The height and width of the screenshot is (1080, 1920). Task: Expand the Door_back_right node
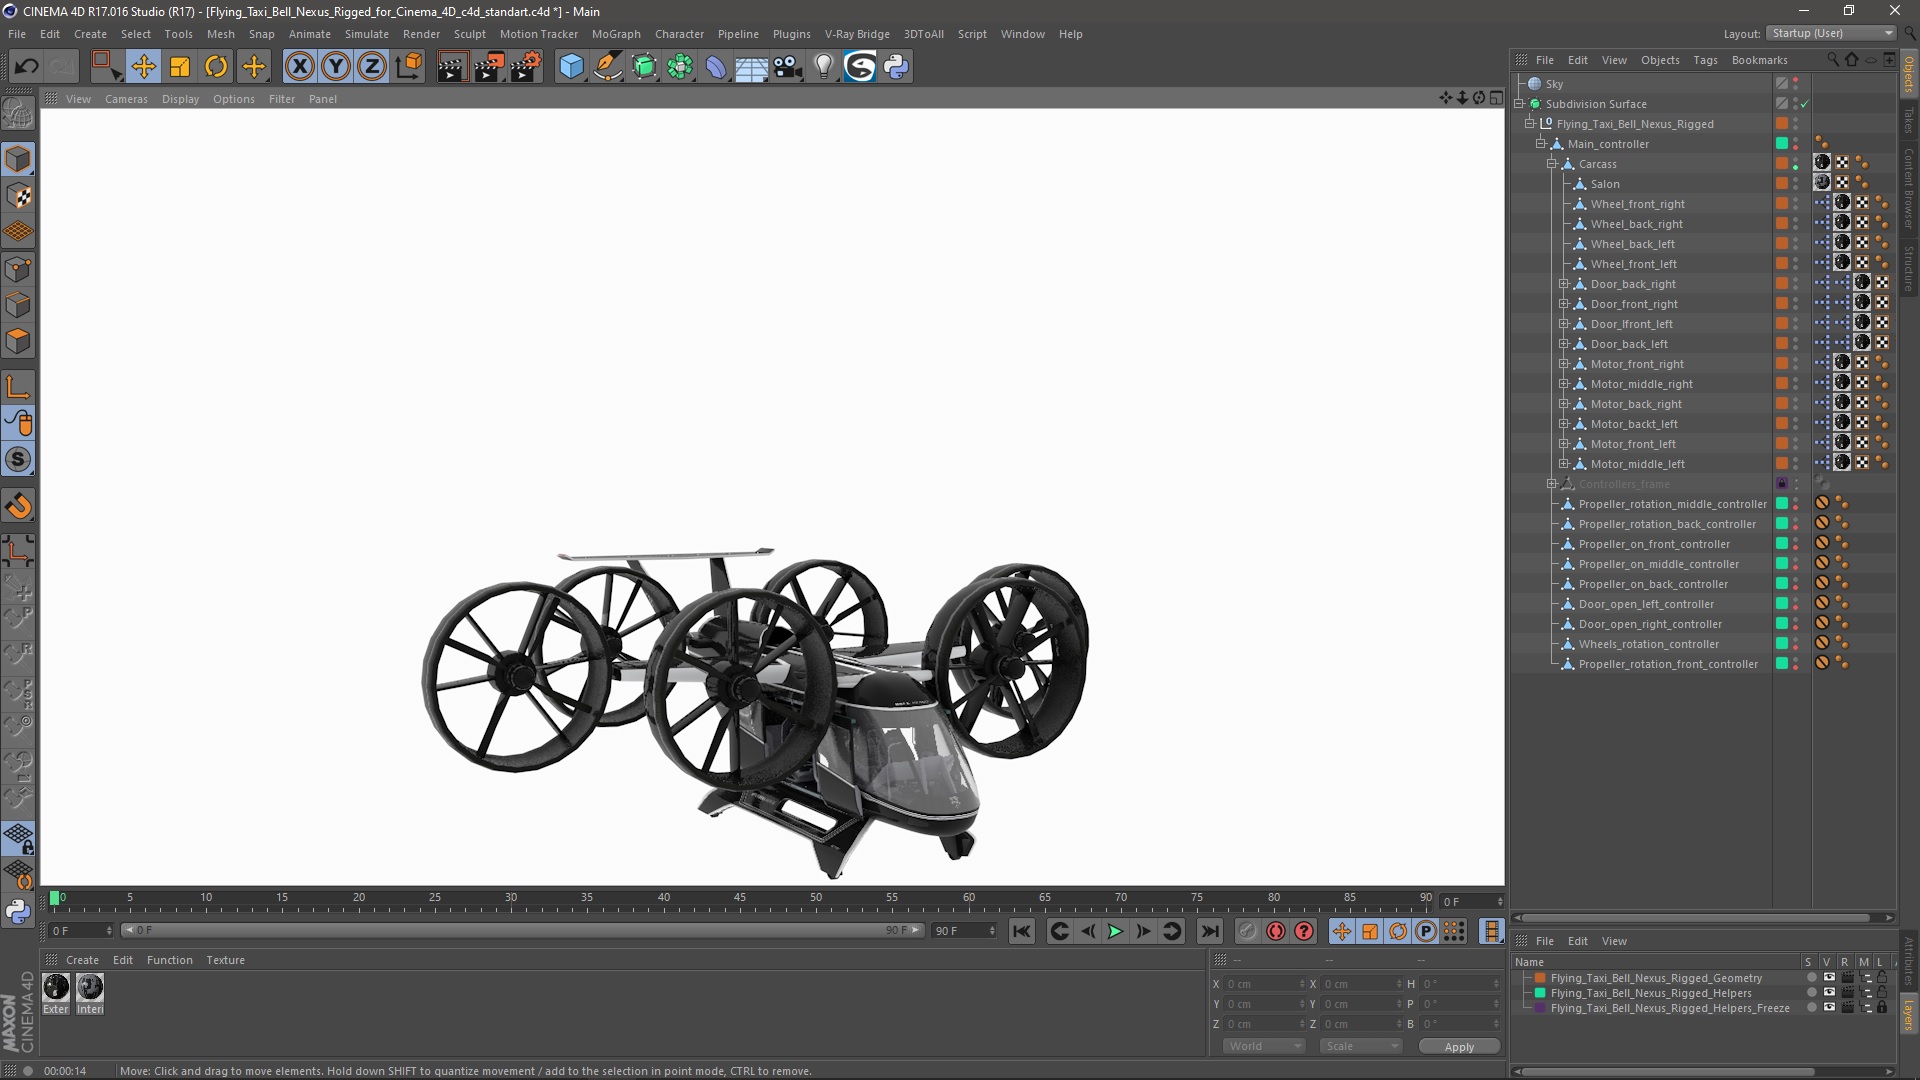pyautogui.click(x=1564, y=284)
